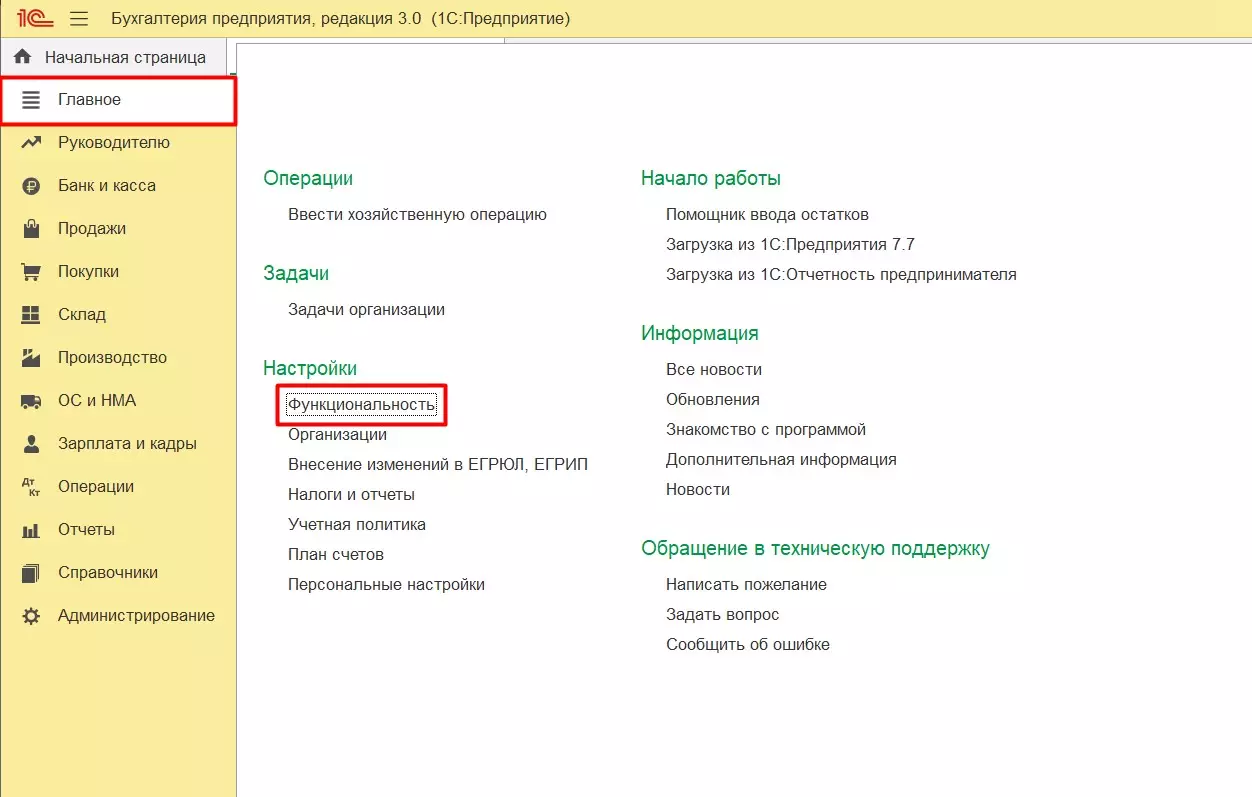Open Ввести хозяйственную операцию
1252x797 pixels.
tap(417, 215)
